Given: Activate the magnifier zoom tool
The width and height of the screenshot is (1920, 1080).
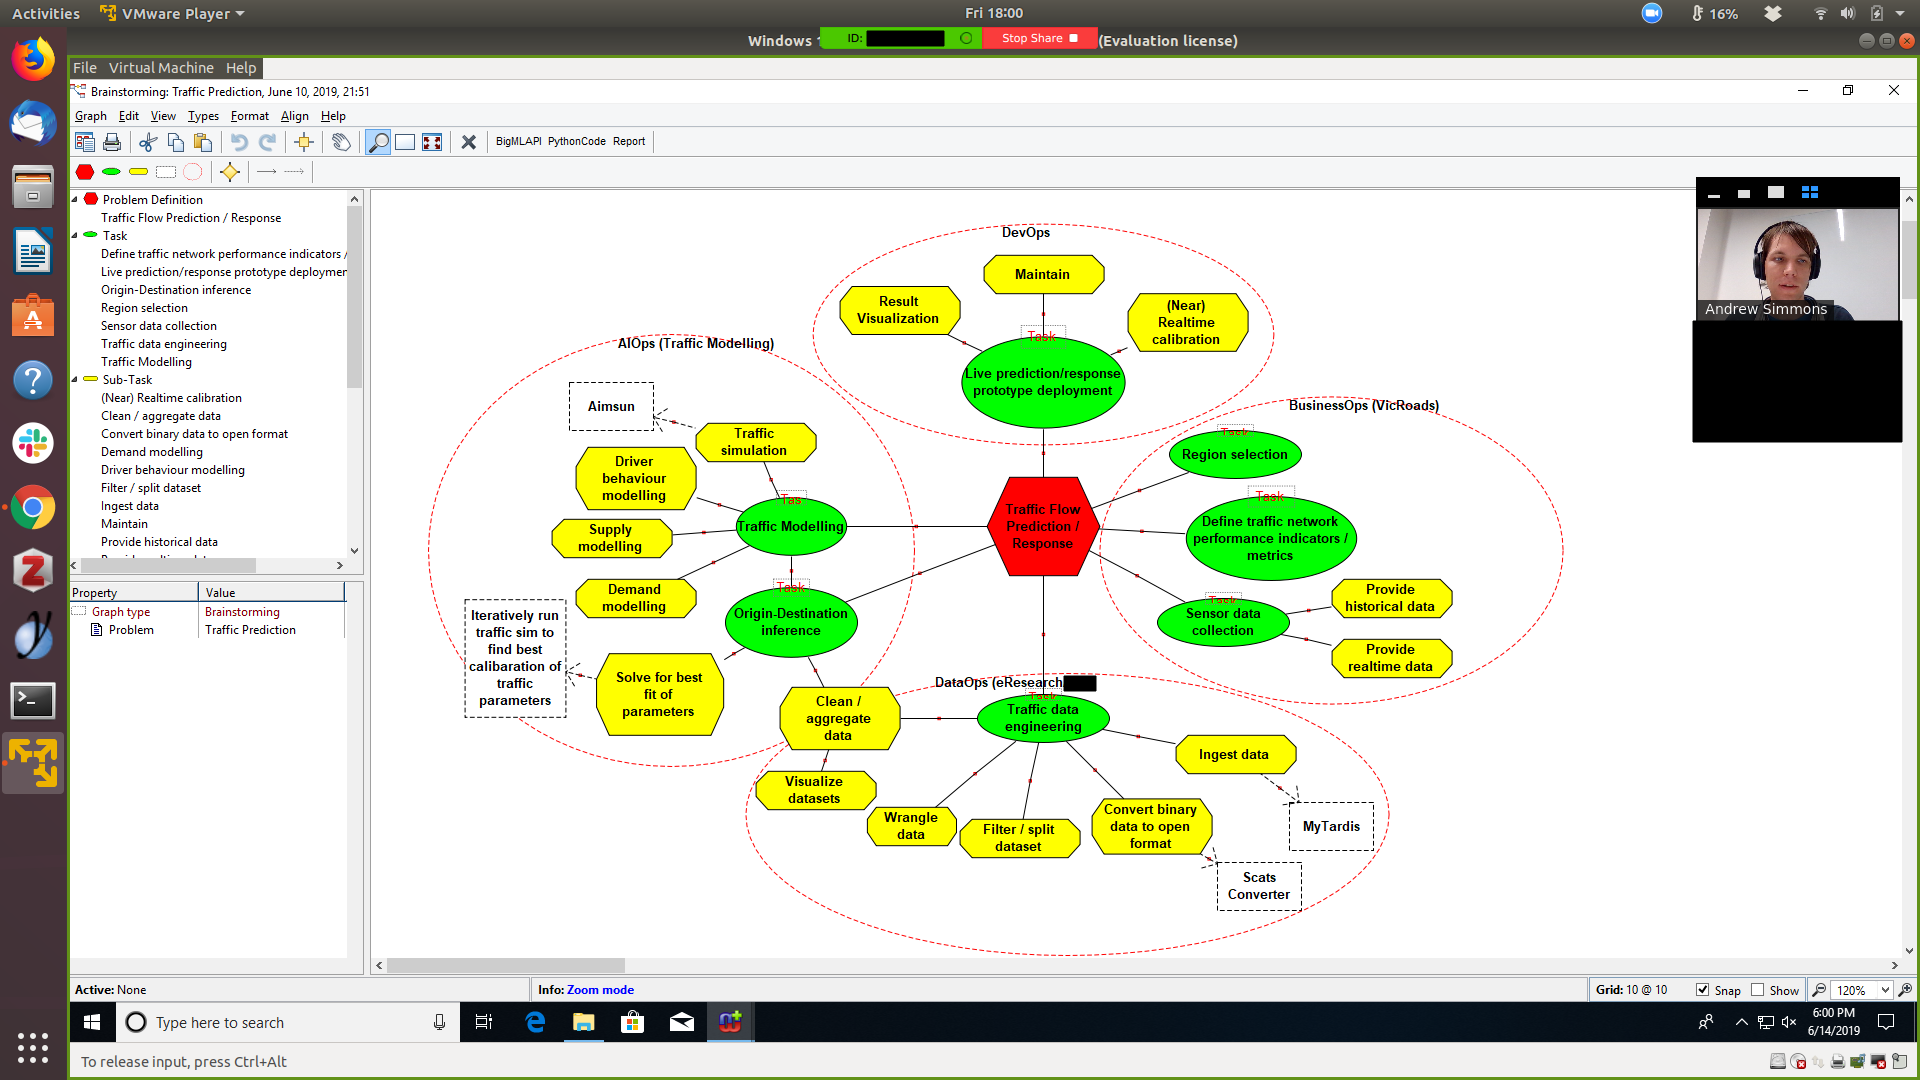Looking at the screenshot, I should 378,142.
